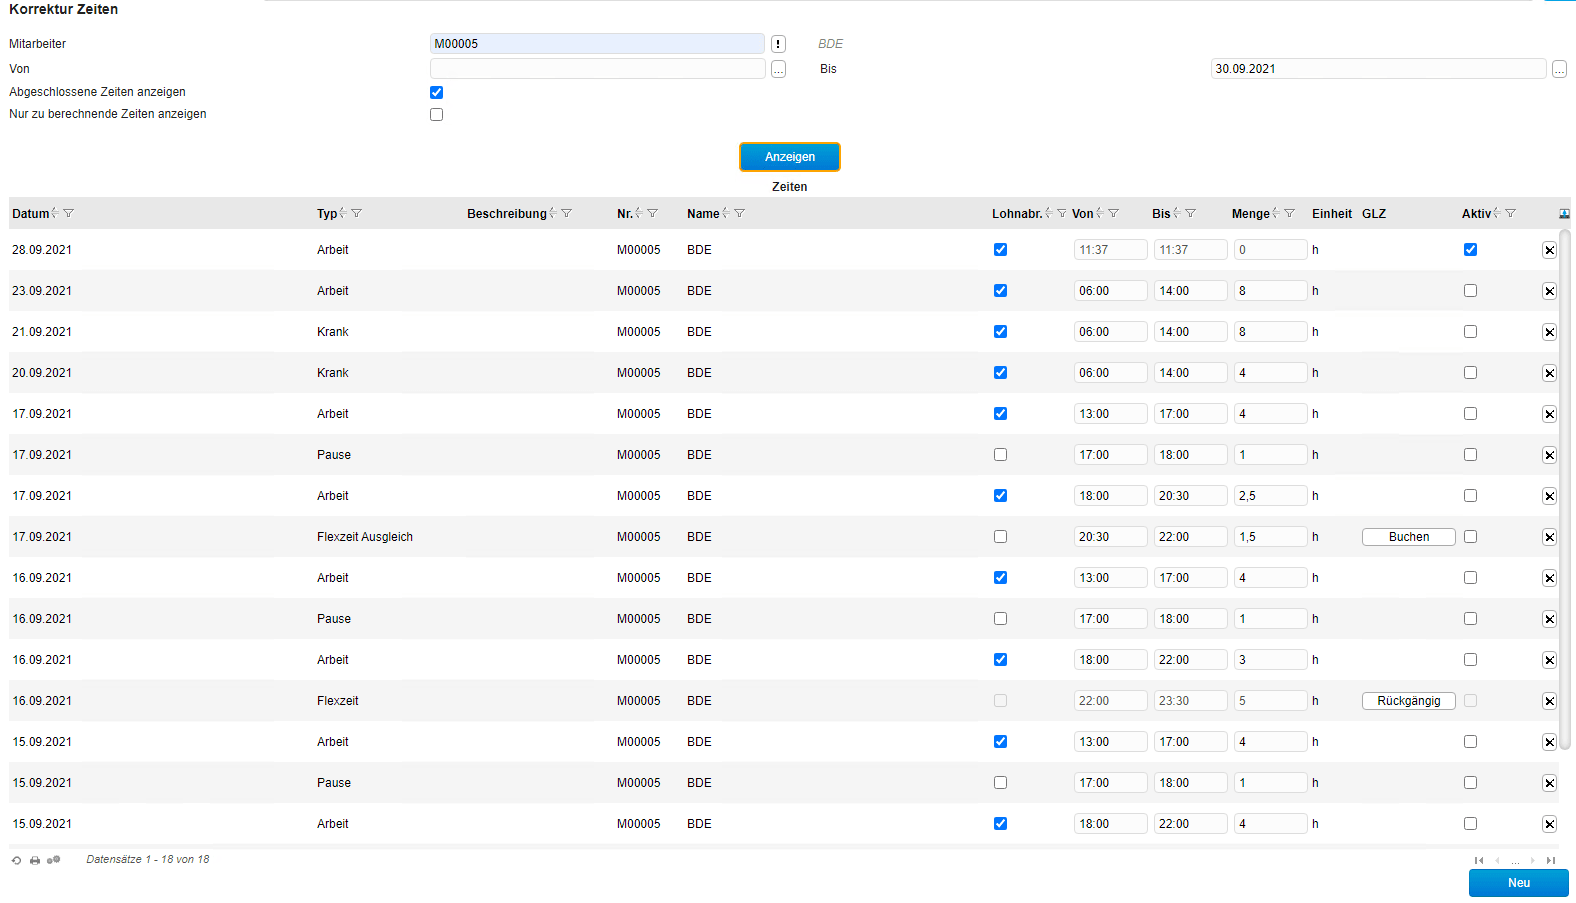Open the Bis column filter
1576x903 pixels.
tap(1190, 213)
